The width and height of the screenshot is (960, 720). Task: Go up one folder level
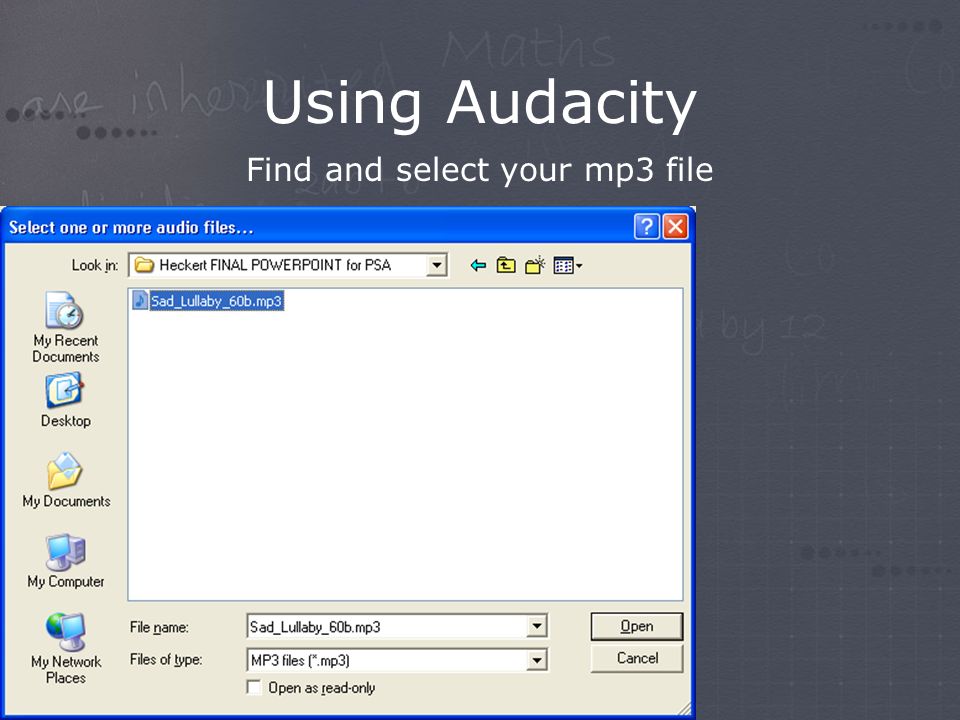[x=506, y=265]
